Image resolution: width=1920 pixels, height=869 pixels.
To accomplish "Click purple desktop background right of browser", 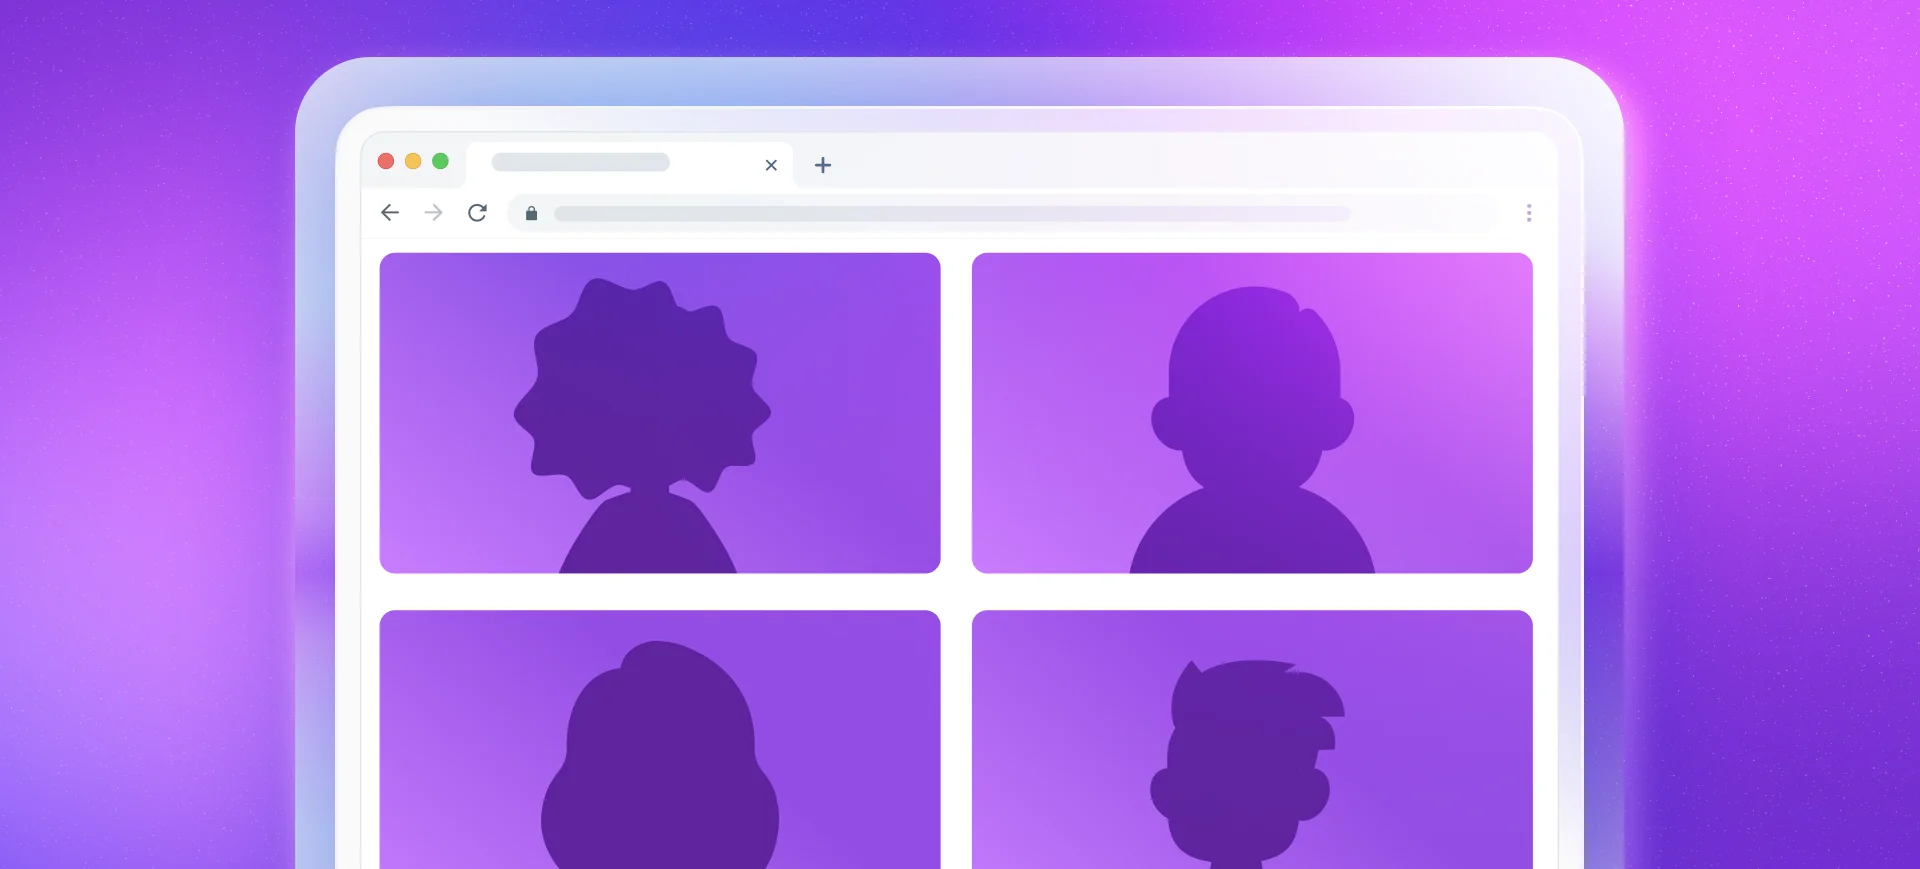I will pos(1770,450).
